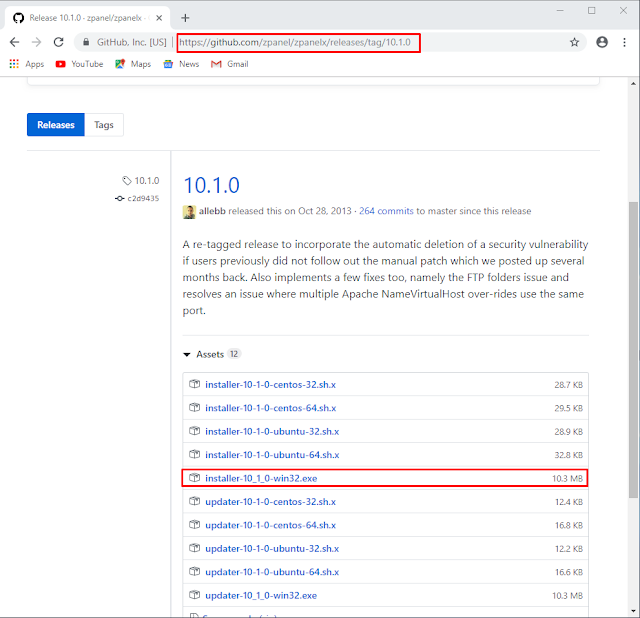Select the Release 10.1.0 browser tab
This screenshot has height=618, width=640.
(87, 18)
